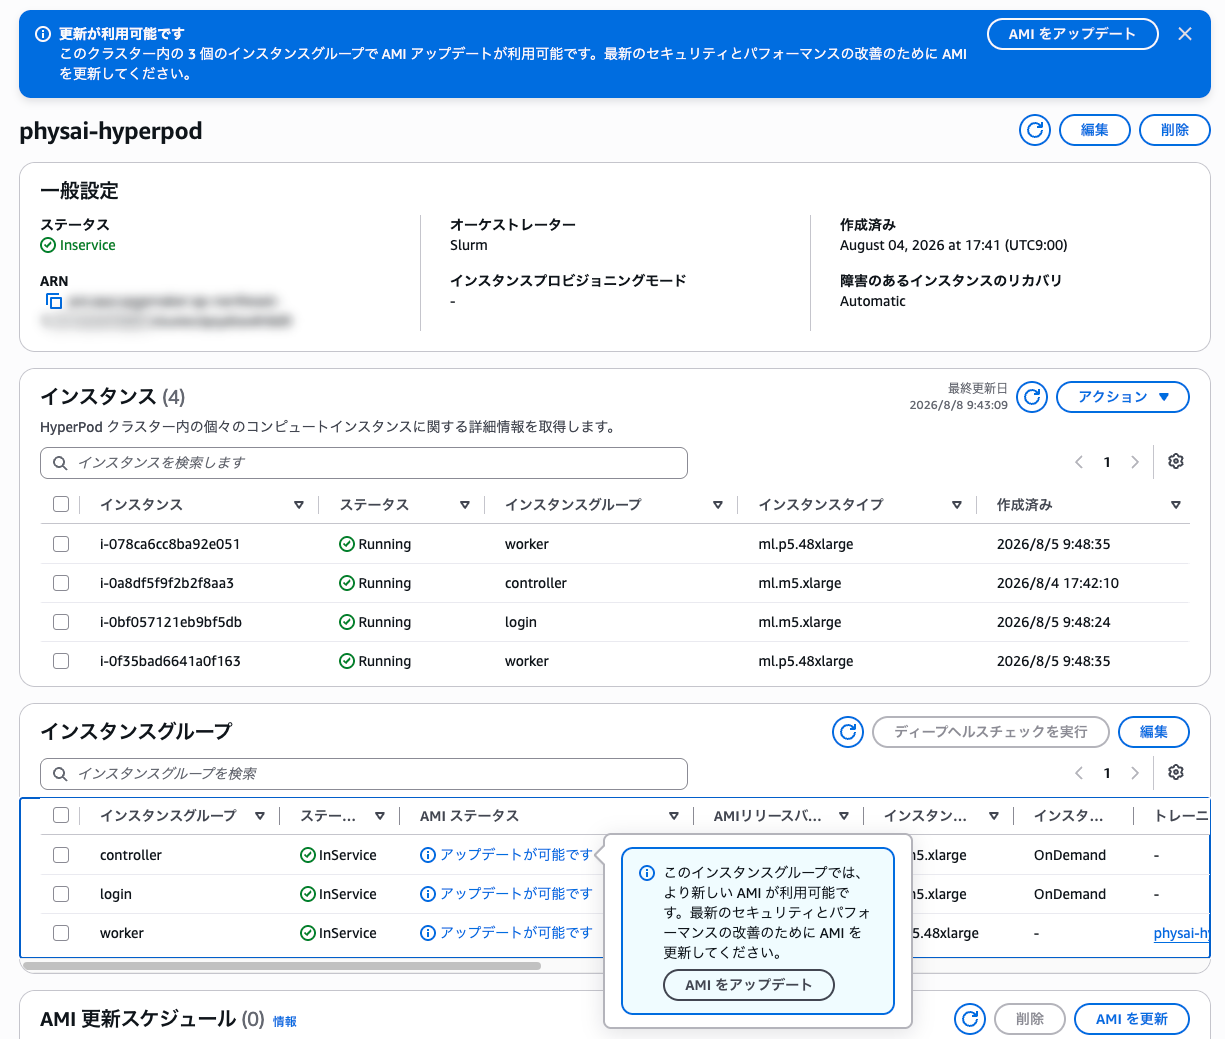Viewport: 1225px width, 1039px height.
Task: Copy the cluster ARN
Action: [x=54, y=301]
